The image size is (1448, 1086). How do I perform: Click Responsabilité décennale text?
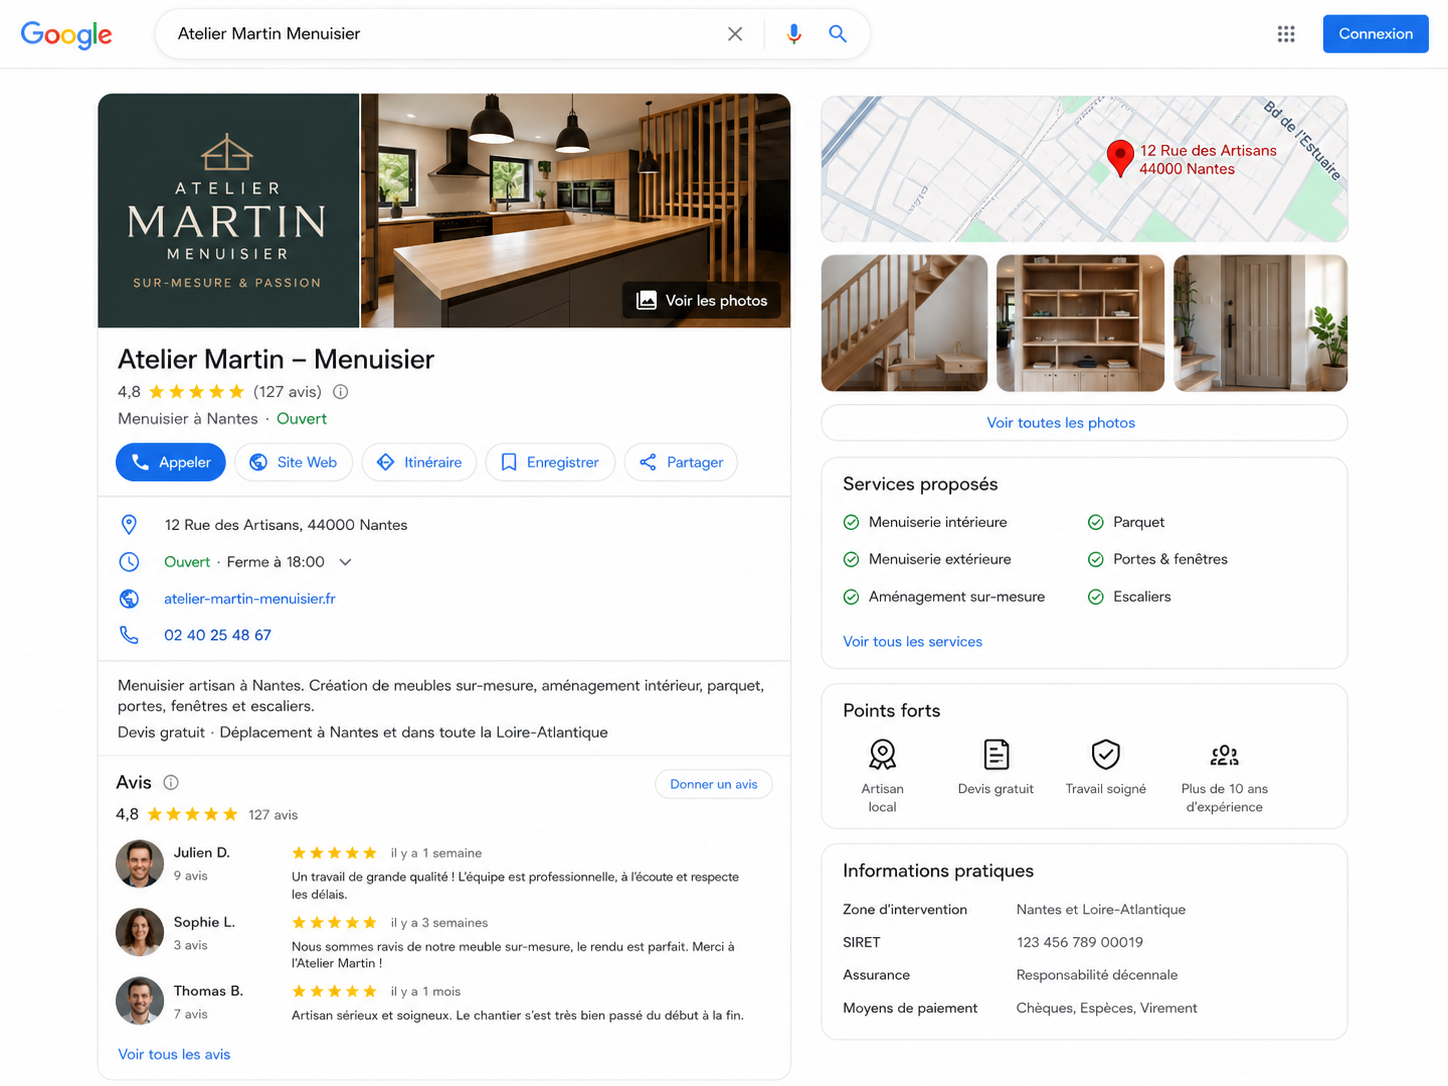[1097, 975]
